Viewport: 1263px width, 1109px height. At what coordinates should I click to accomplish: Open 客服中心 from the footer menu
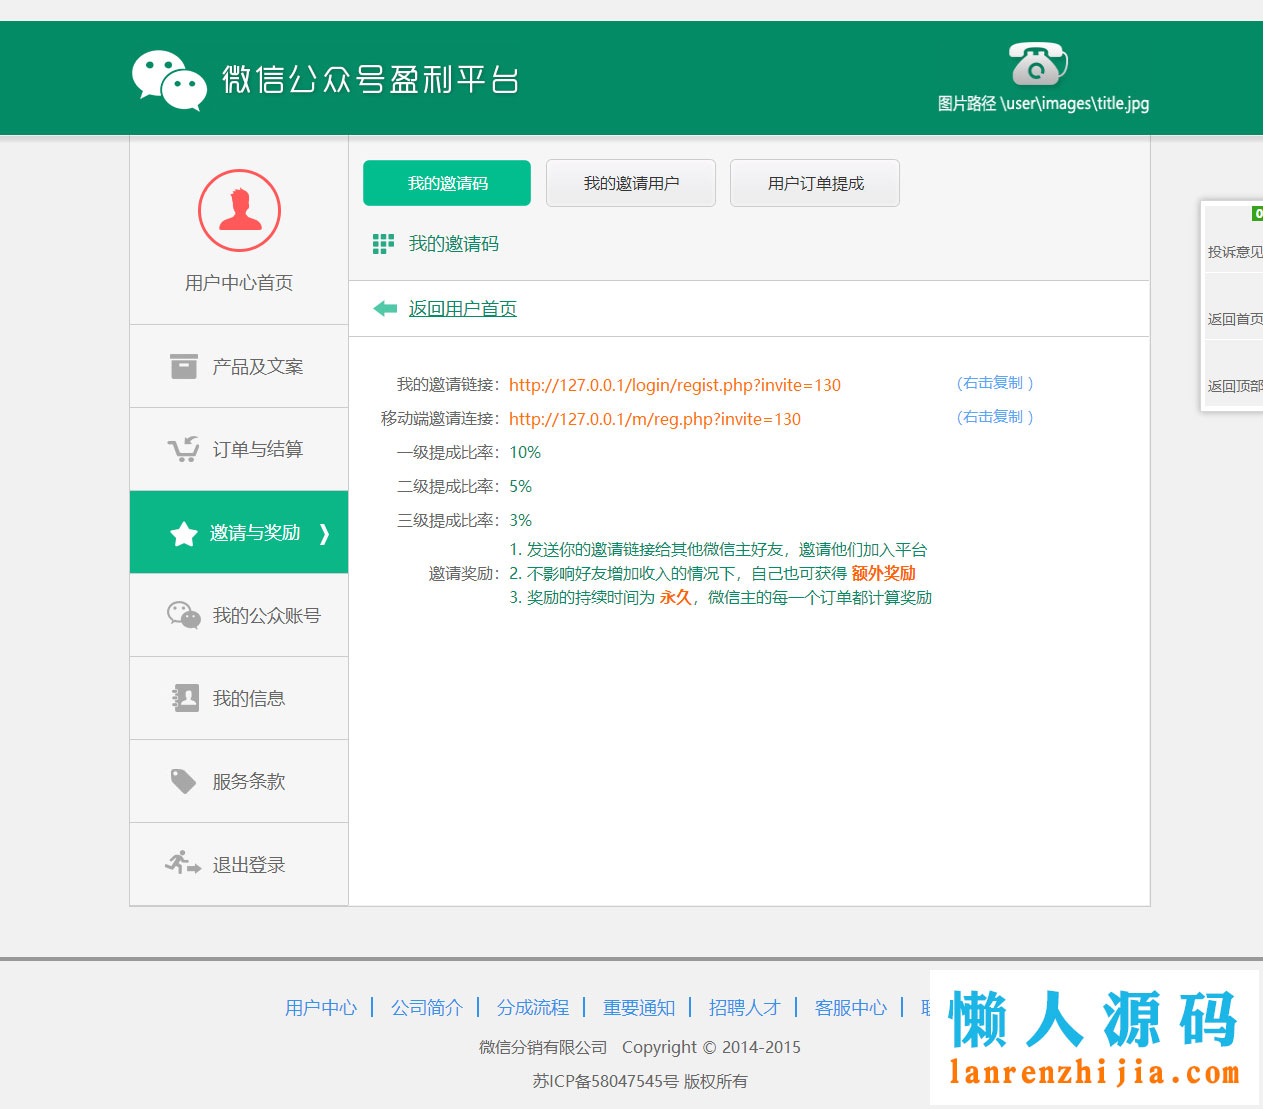tap(850, 1007)
